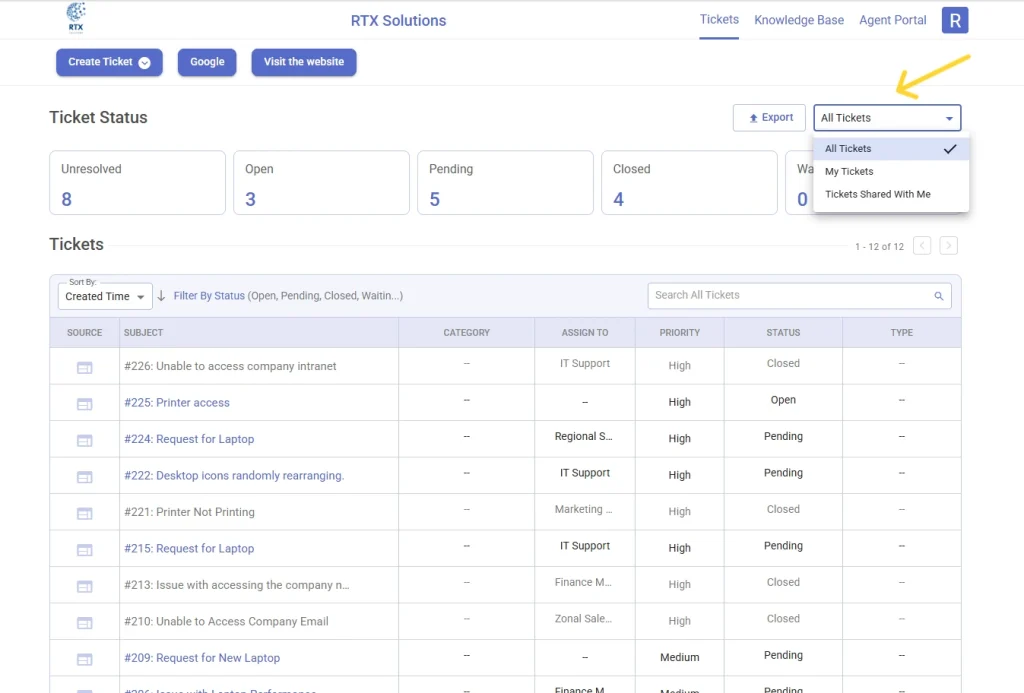Open the Created Time sort dropdown
This screenshot has height=693, width=1024.
tap(104, 297)
